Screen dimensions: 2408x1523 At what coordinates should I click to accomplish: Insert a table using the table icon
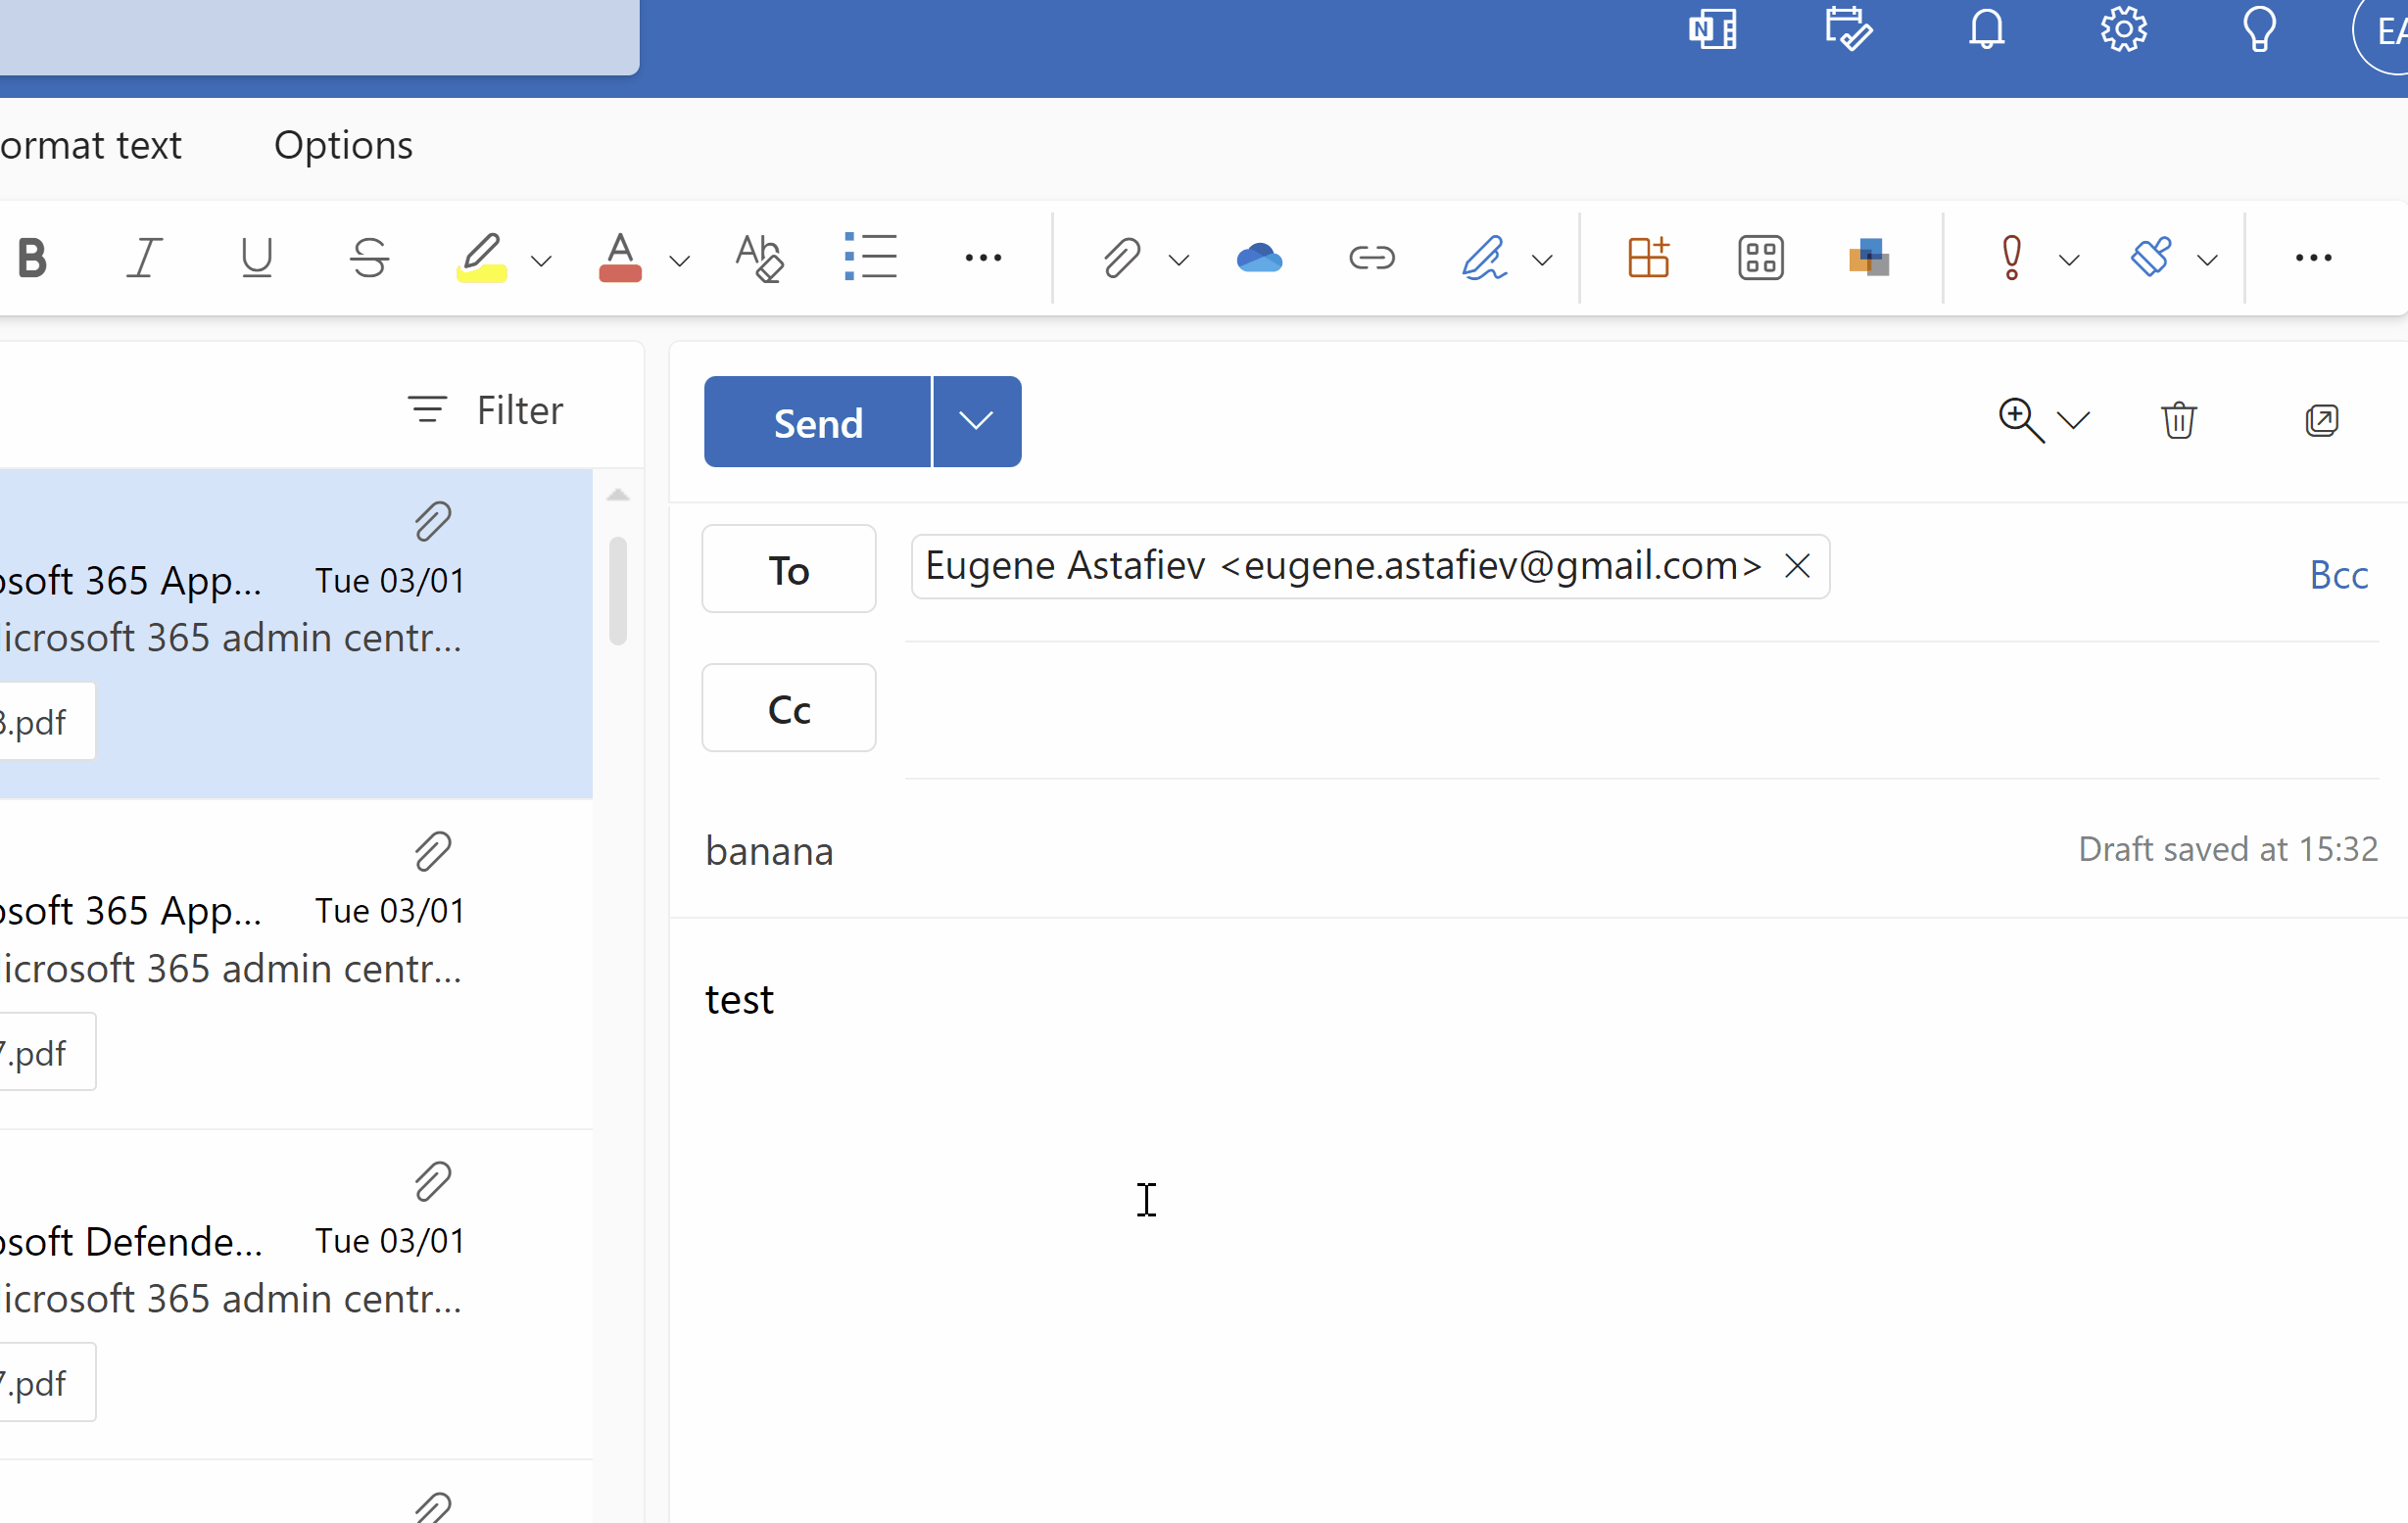tap(1646, 257)
